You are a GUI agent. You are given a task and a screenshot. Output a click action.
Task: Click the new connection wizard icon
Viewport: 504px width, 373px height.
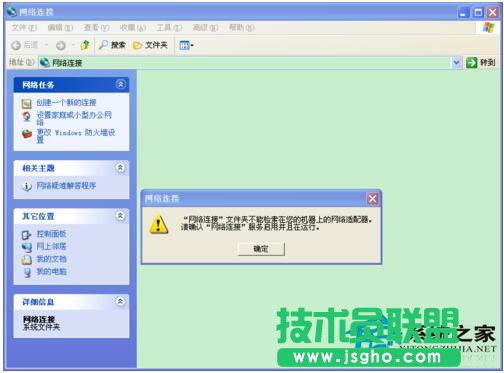tap(27, 104)
